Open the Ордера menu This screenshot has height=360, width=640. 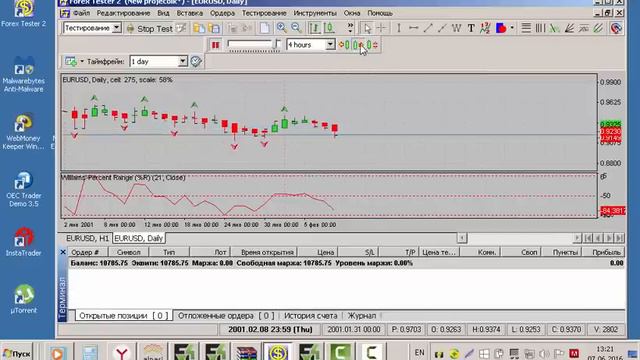[222, 13]
